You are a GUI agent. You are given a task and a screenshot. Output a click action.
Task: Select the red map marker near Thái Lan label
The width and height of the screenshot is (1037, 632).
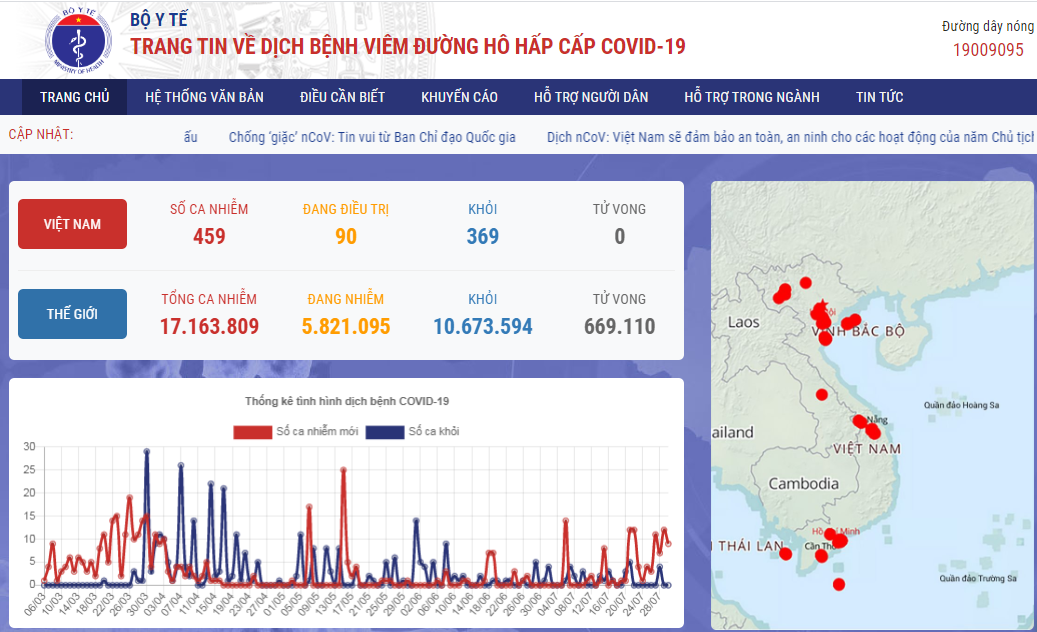786,554
